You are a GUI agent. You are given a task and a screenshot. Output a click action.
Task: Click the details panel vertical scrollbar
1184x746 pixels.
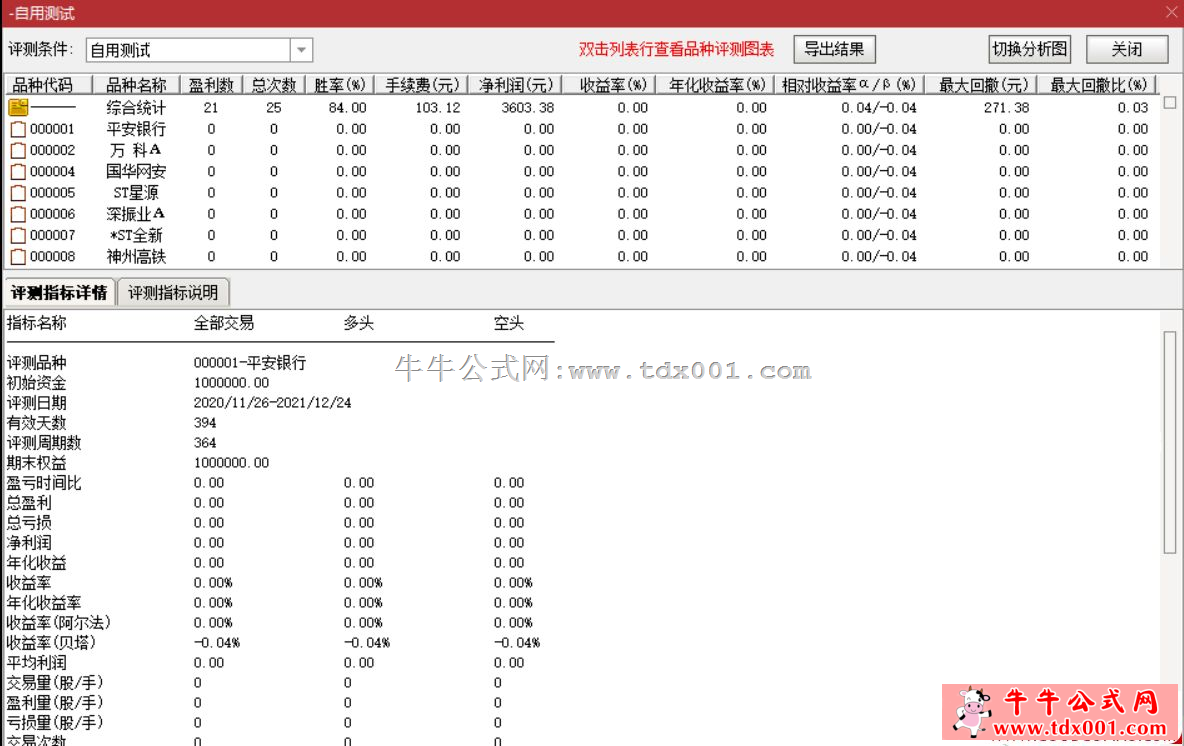(x=1169, y=440)
